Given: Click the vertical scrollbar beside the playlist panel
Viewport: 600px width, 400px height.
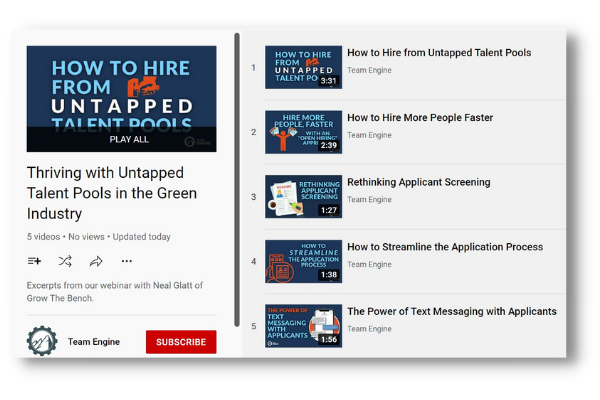Looking at the screenshot, I should click(237, 180).
